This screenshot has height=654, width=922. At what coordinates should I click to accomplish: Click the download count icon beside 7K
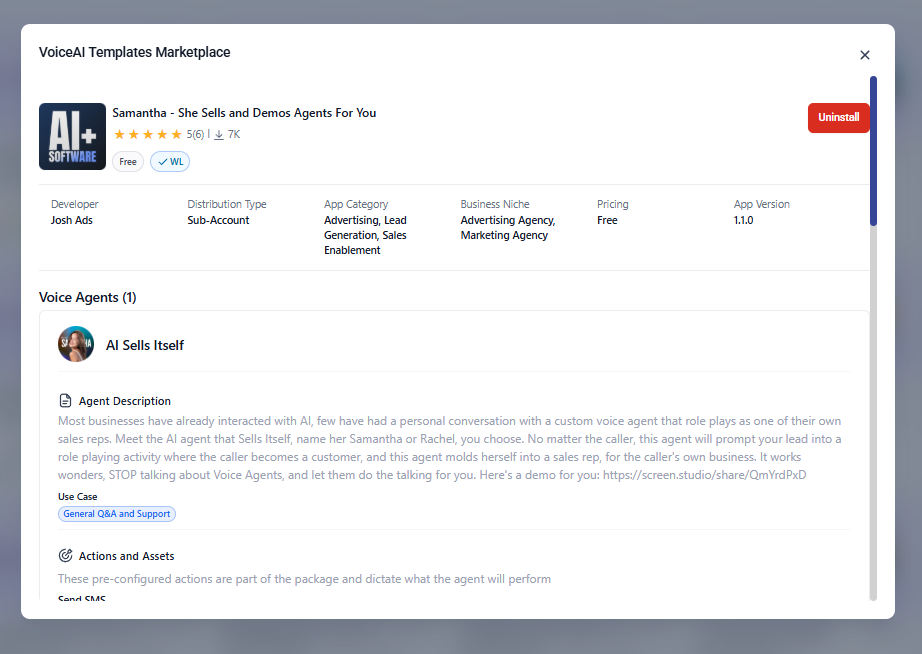[219, 134]
